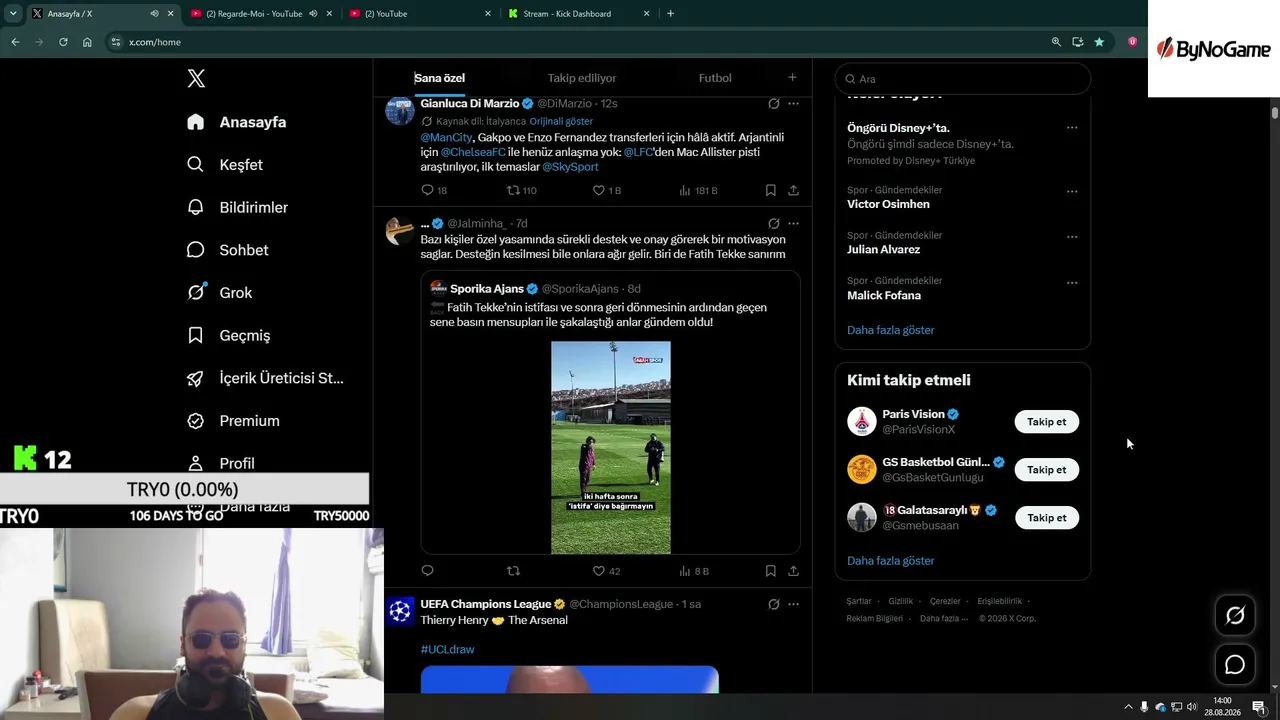Follow the Galatasaraylı account
Image resolution: width=1280 pixels, height=720 pixels.
1046,518
